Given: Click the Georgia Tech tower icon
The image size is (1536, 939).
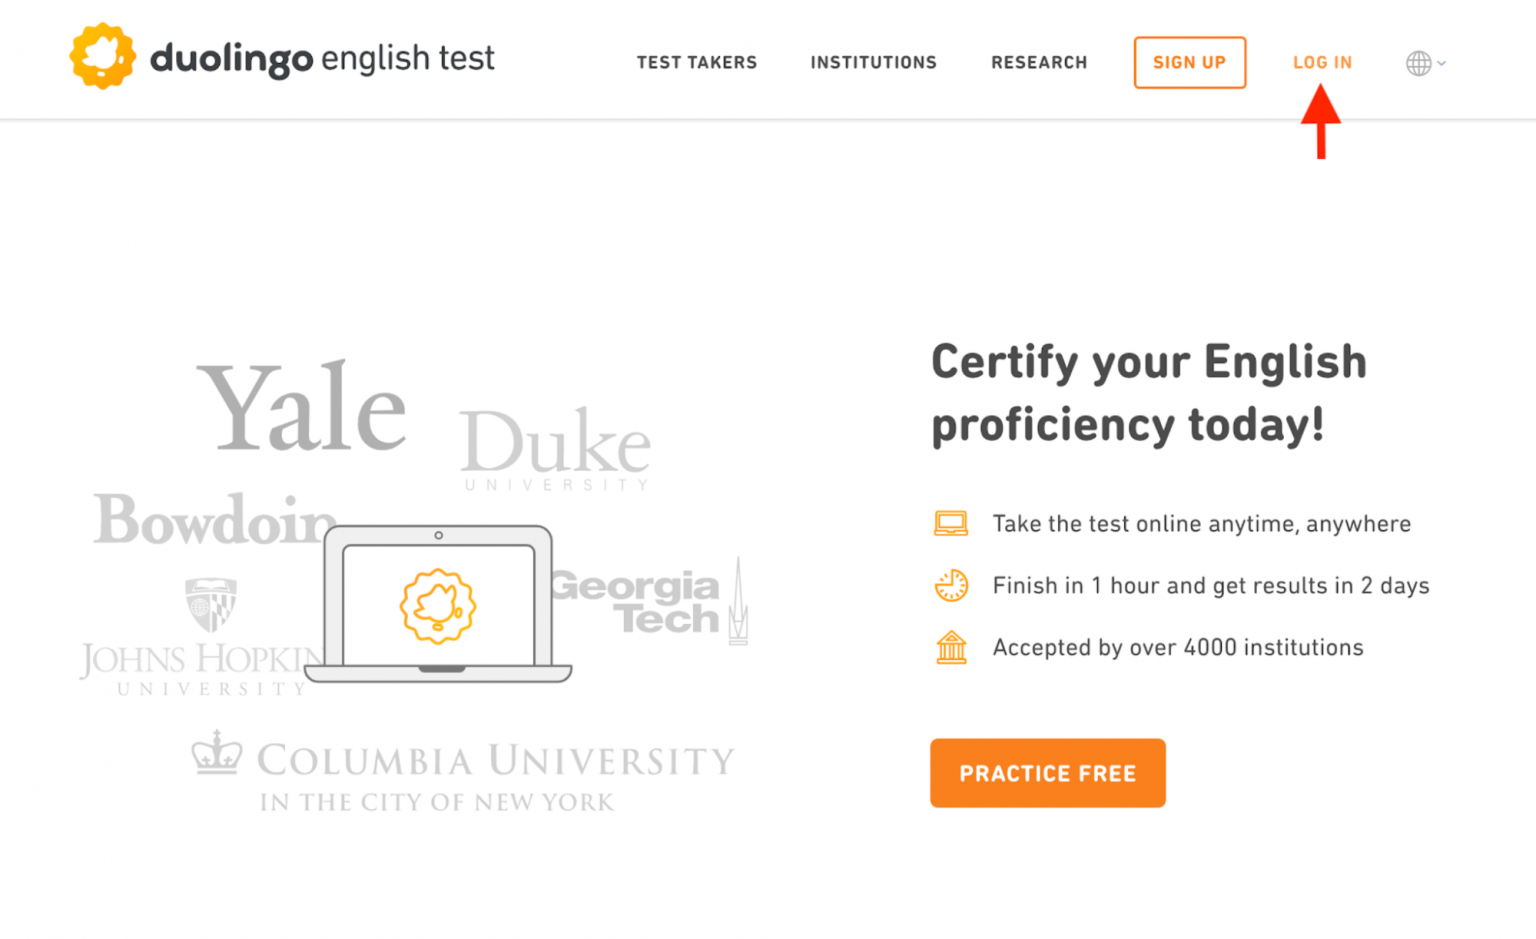Looking at the screenshot, I should pyautogui.click(x=737, y=600).
